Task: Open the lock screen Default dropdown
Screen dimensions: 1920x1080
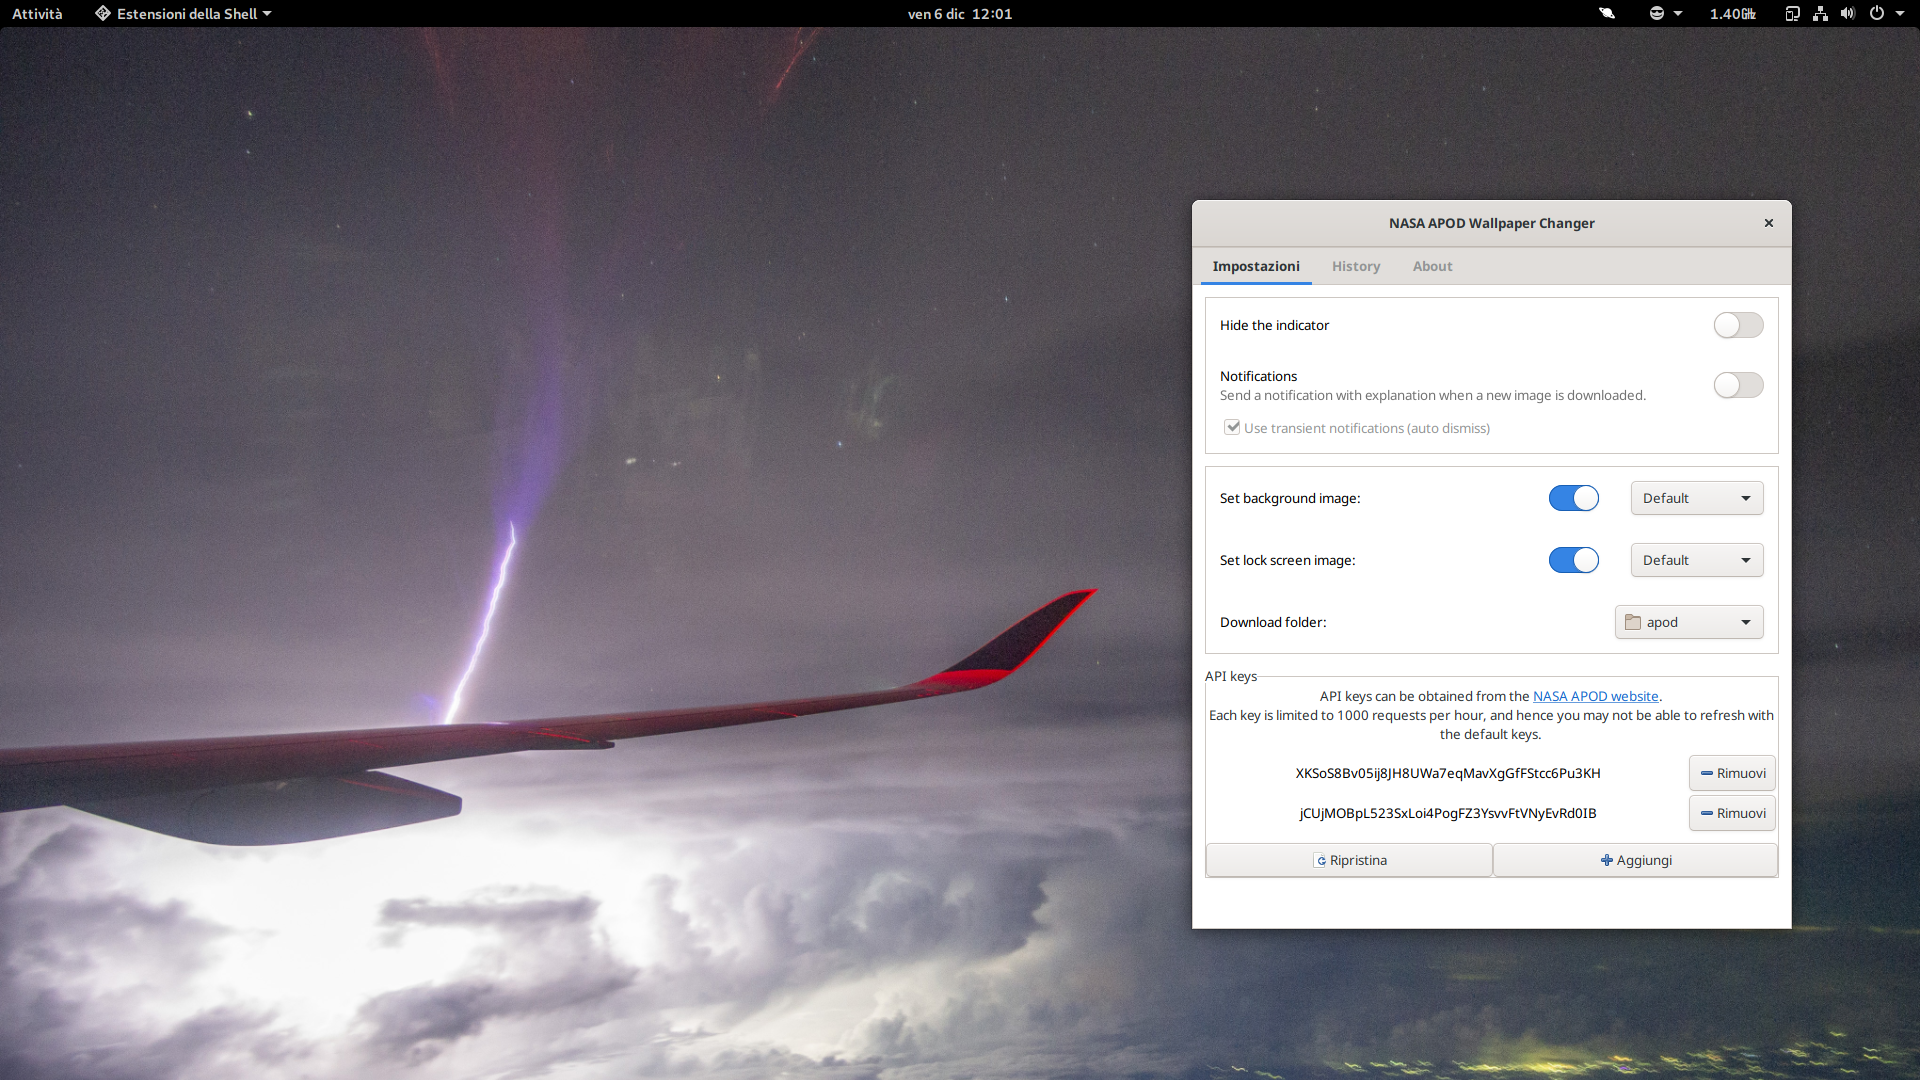Action: point(1696,560)
